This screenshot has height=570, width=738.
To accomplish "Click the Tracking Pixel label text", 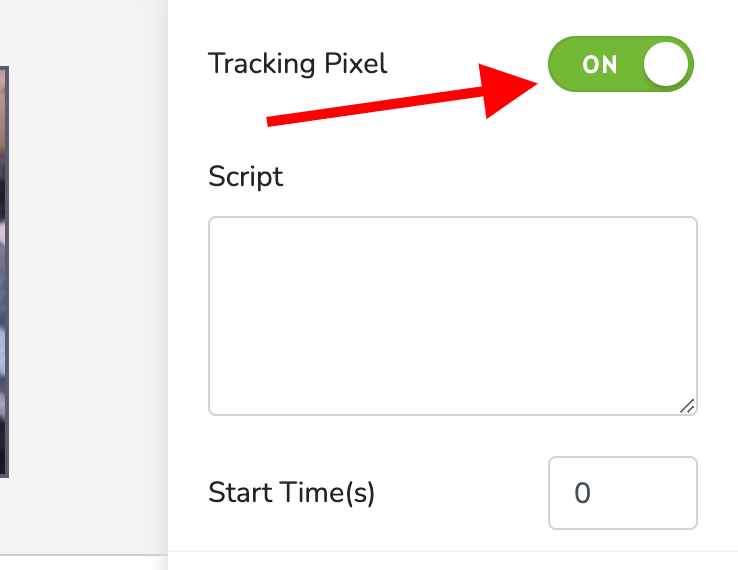I will click(x=297, y=64).
